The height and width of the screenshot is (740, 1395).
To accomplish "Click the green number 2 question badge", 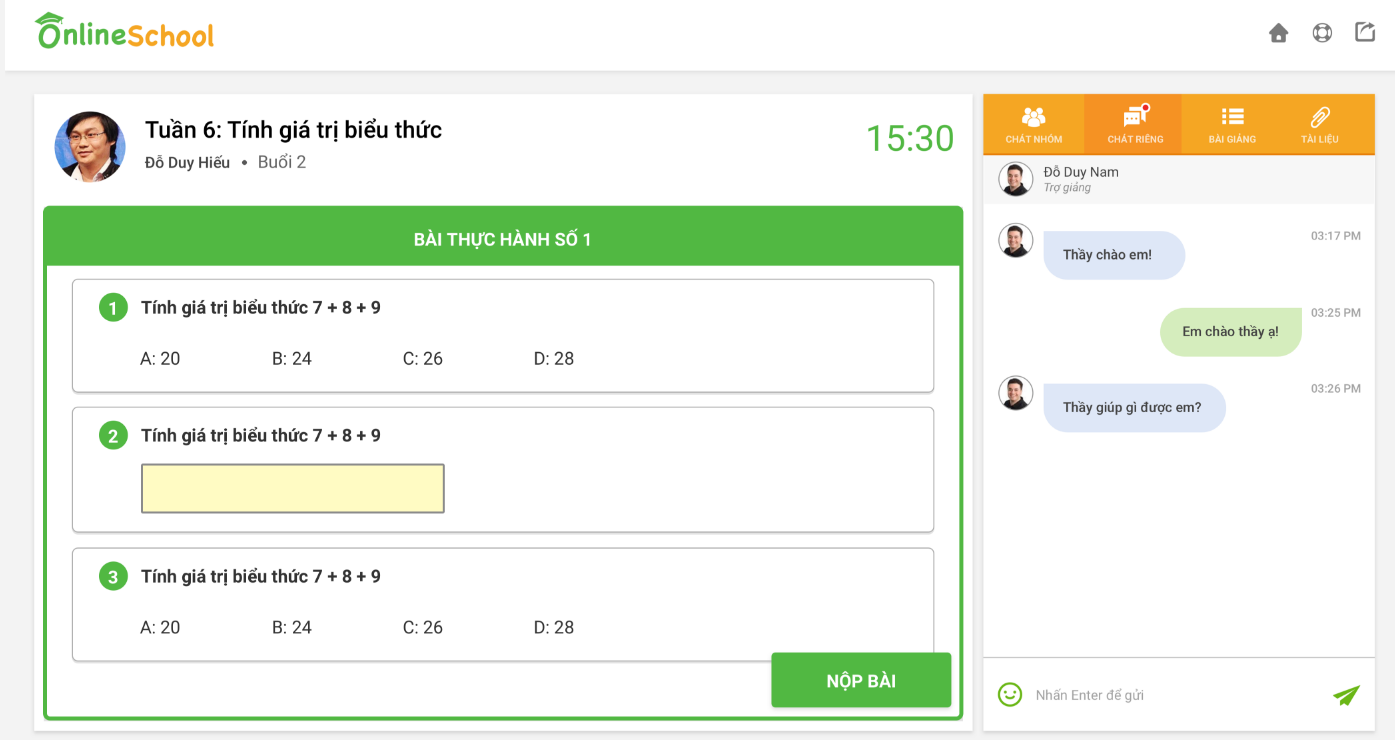I will pyautogui.click(x=113, y=436).
